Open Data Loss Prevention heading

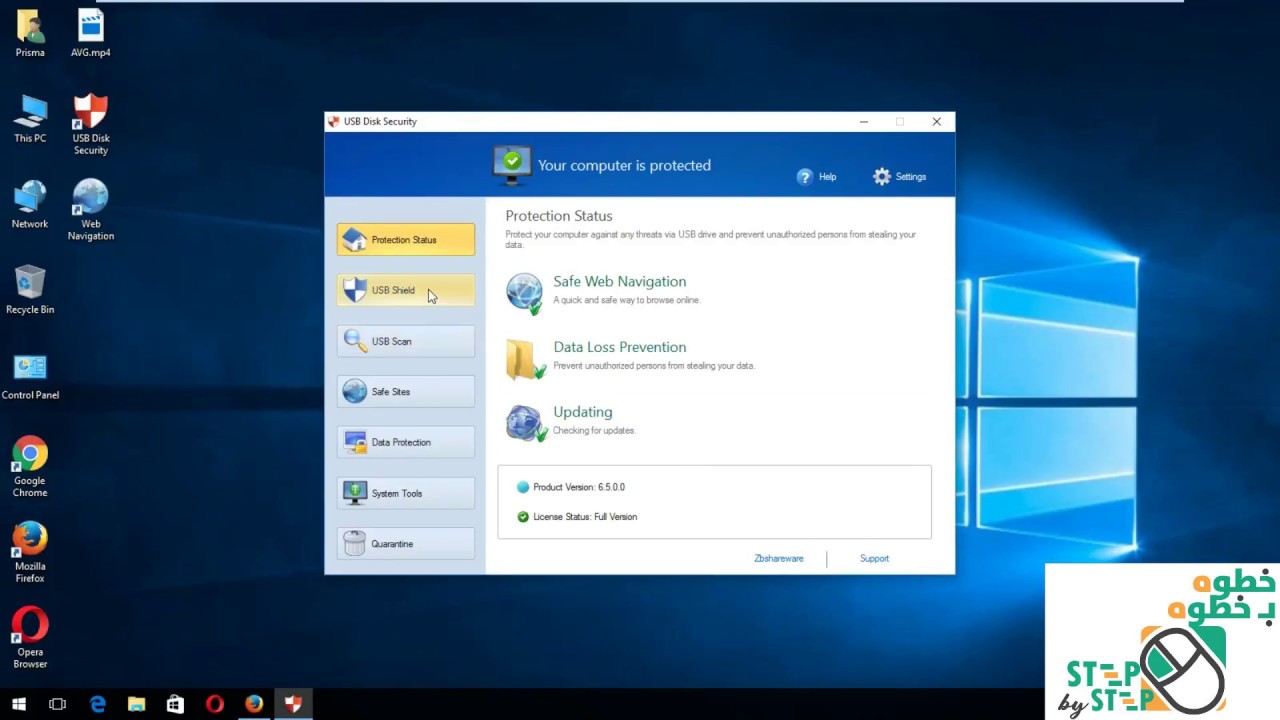(620, 347)
